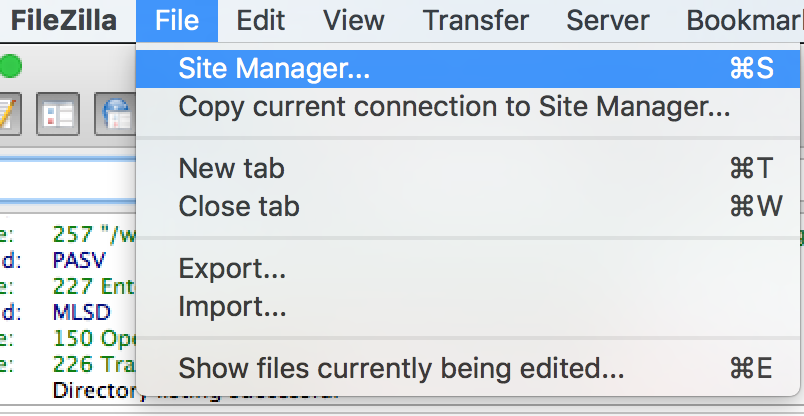Click the green window zoom button
This screenshot has width=804, height=416.
[10, 67]
